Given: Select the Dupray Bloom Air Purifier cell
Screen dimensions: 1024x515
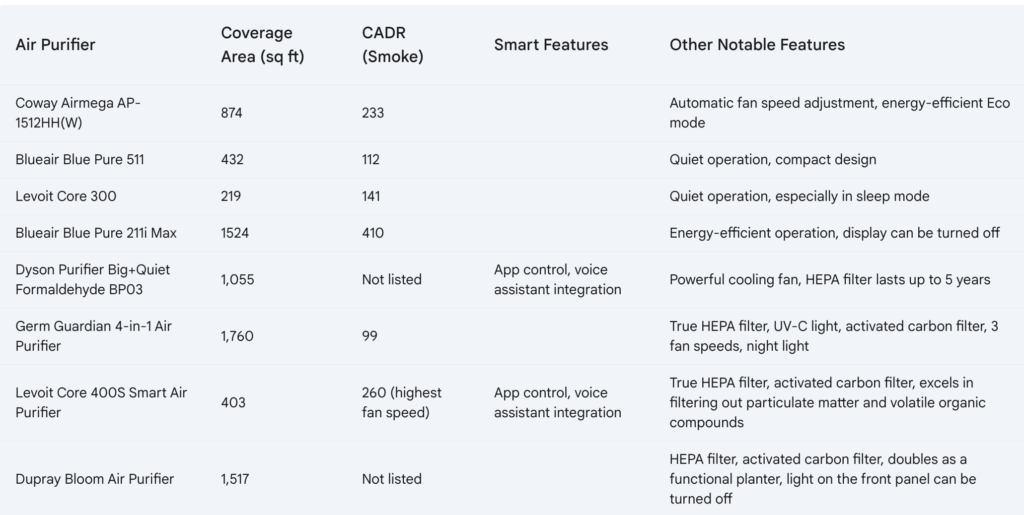Looking at the screenshot, I should [95, 479].
